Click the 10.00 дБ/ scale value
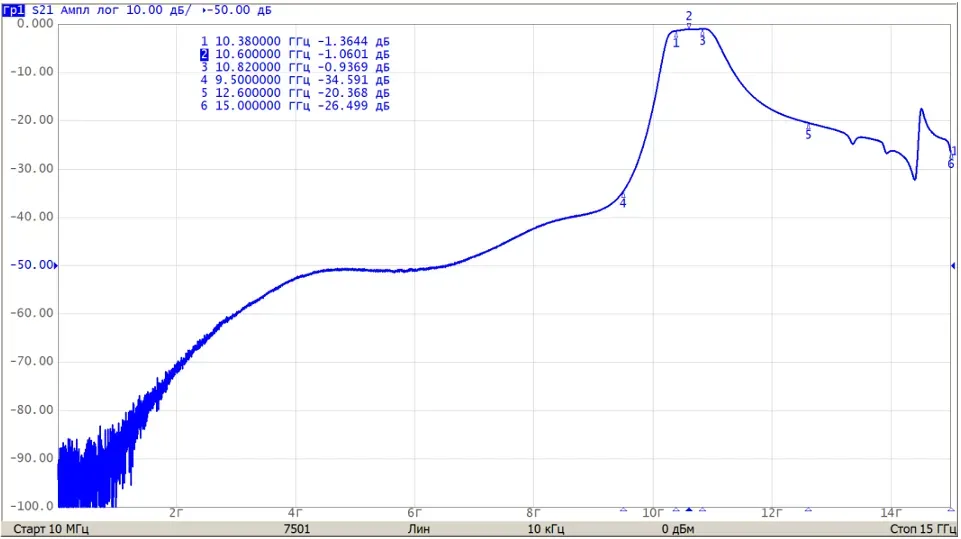This screenshot has height=539, width=961. coord(159,10)
